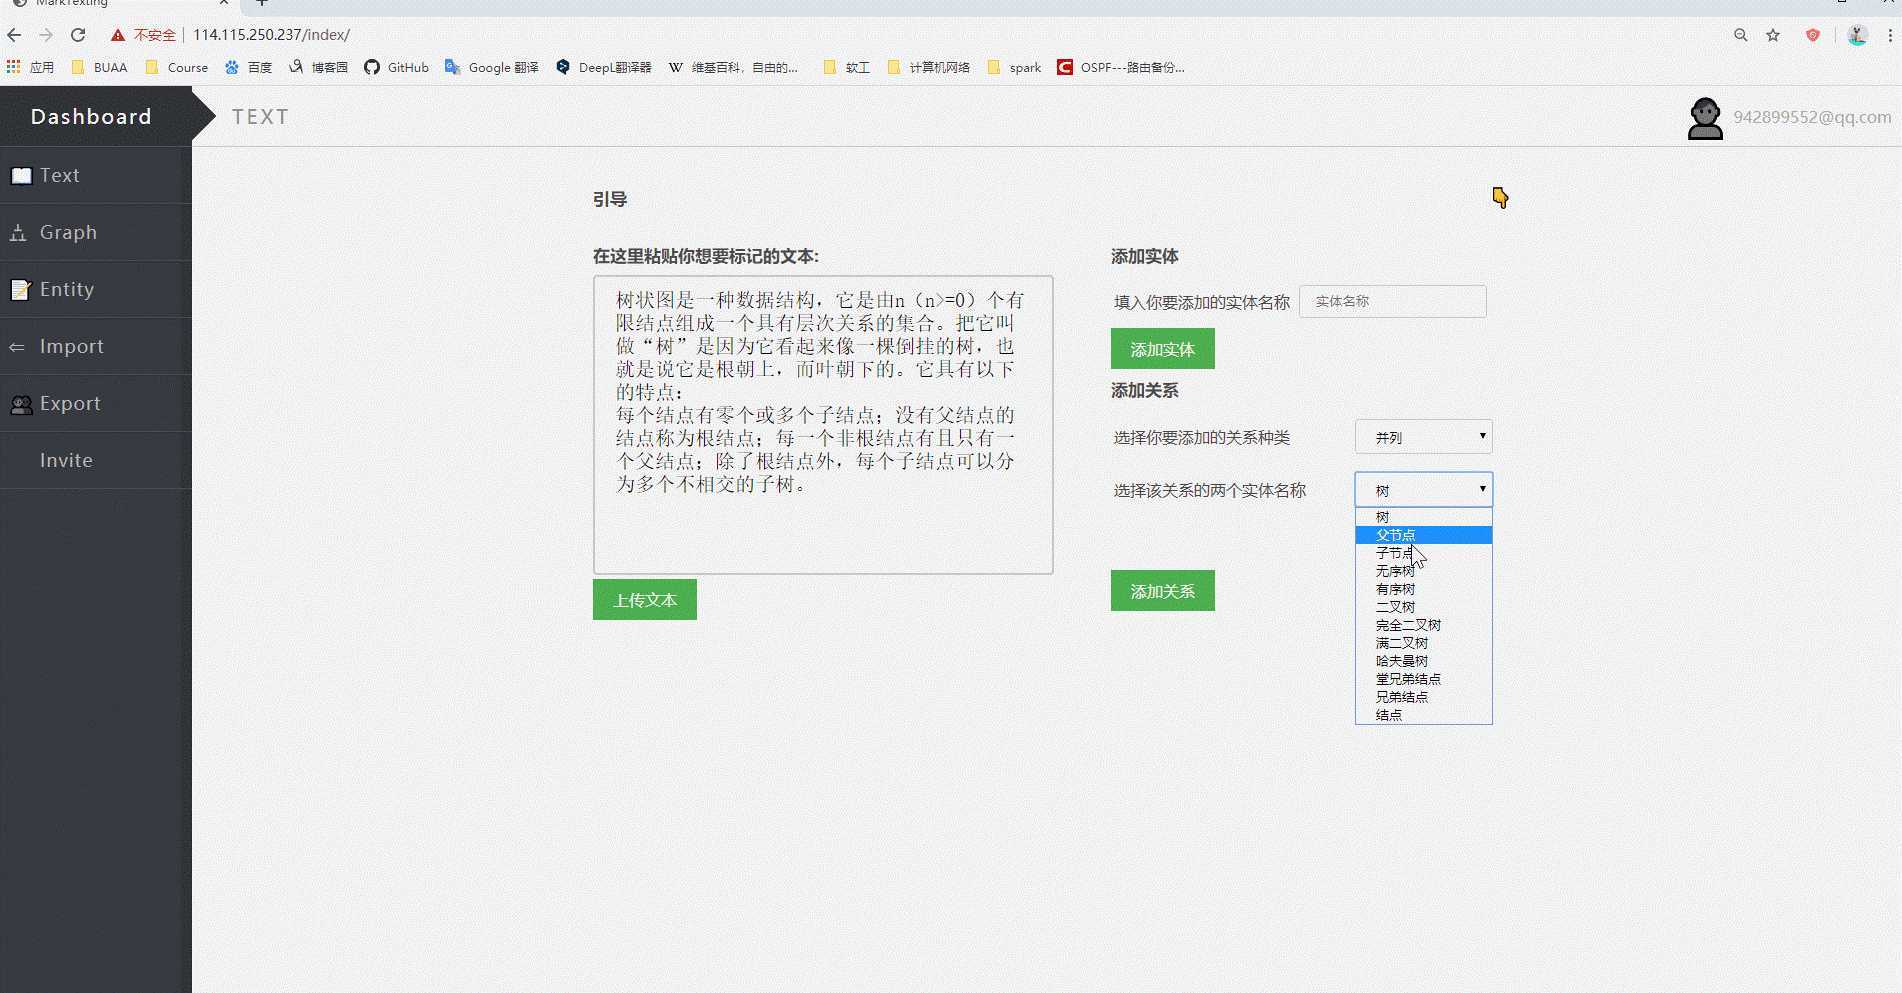Focus the 实体名称 input field
1902x993 pixels.
click(x=1393, y=301)
